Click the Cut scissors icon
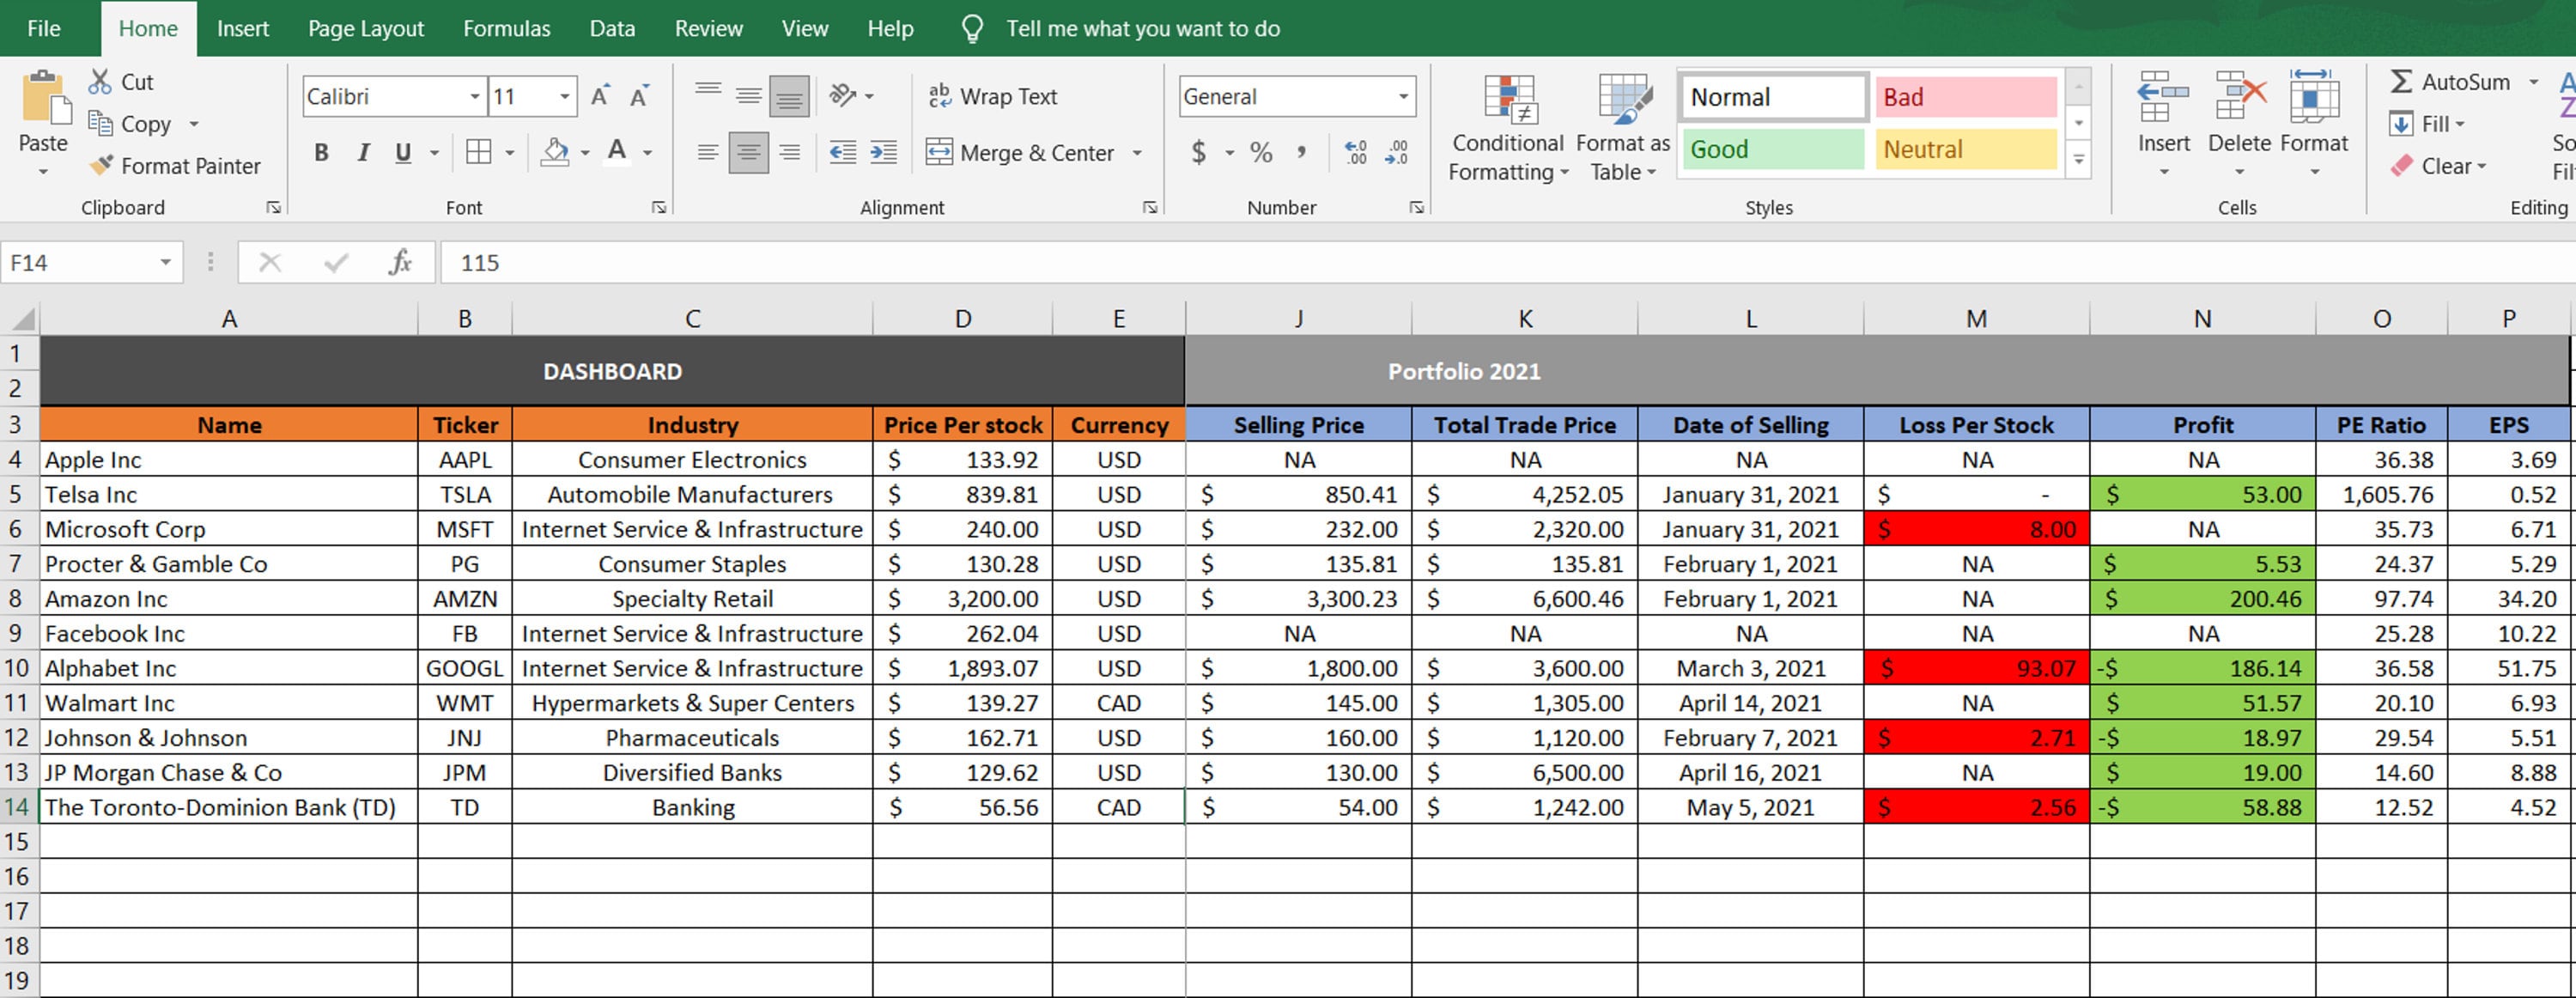This screenshot has height=998, width=2576. (x=100, y=82)
